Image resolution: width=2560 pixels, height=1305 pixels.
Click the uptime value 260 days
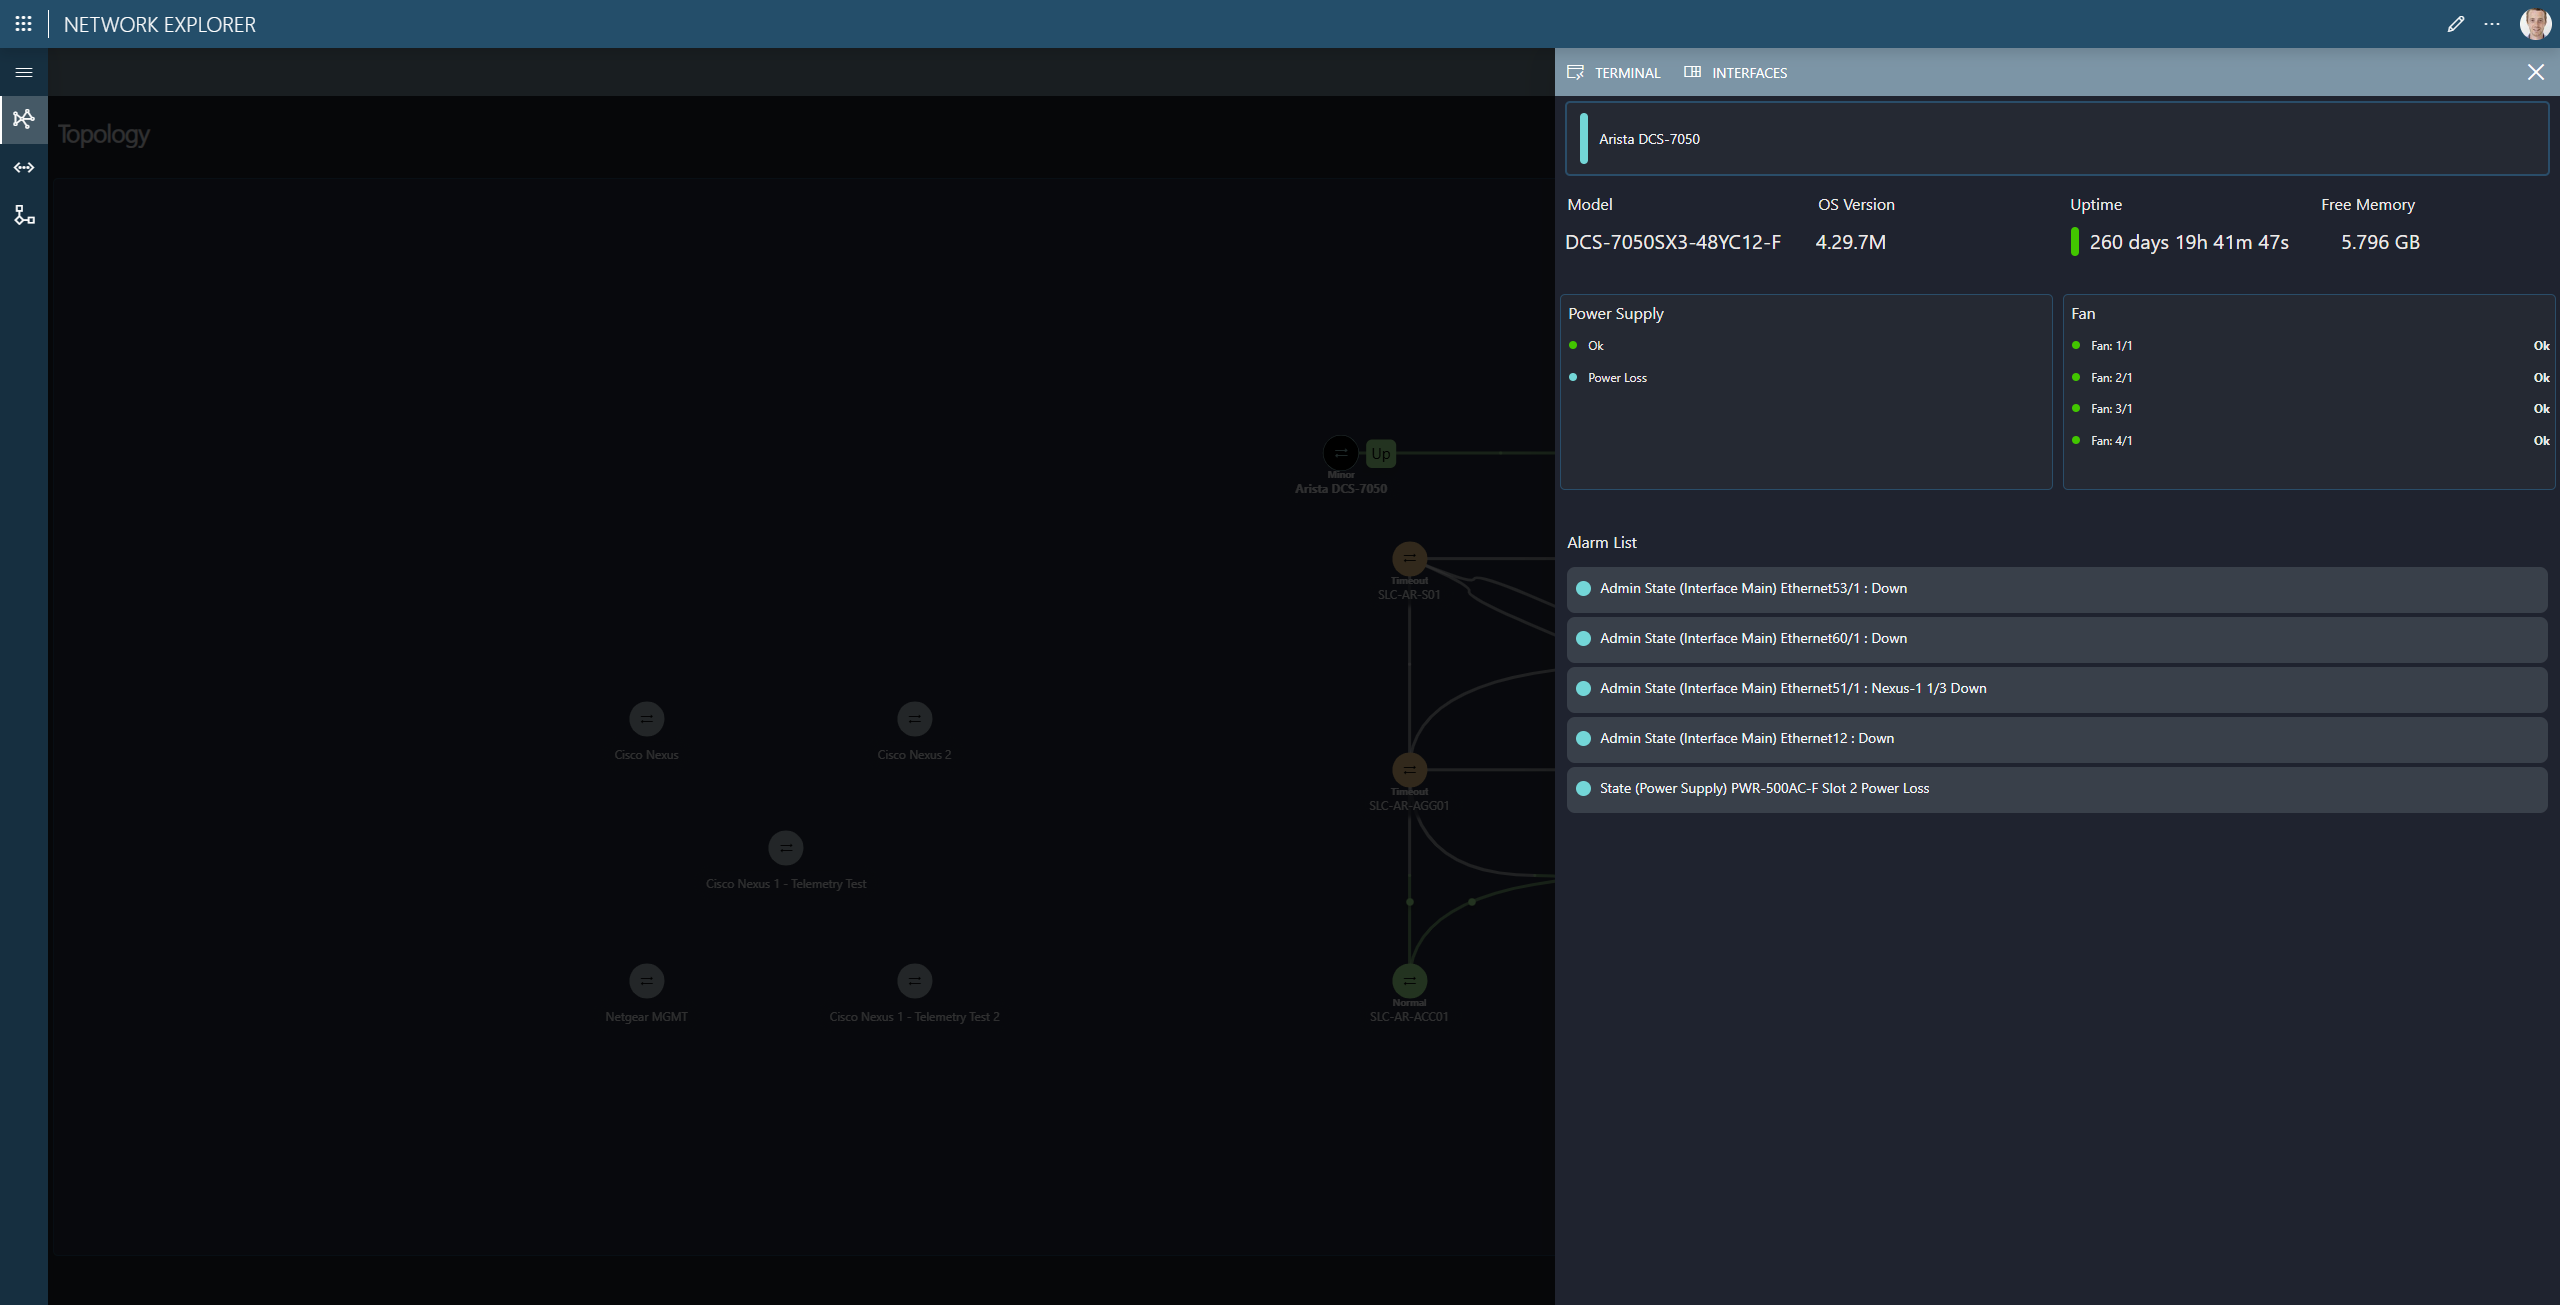(x=2188, y=242)
